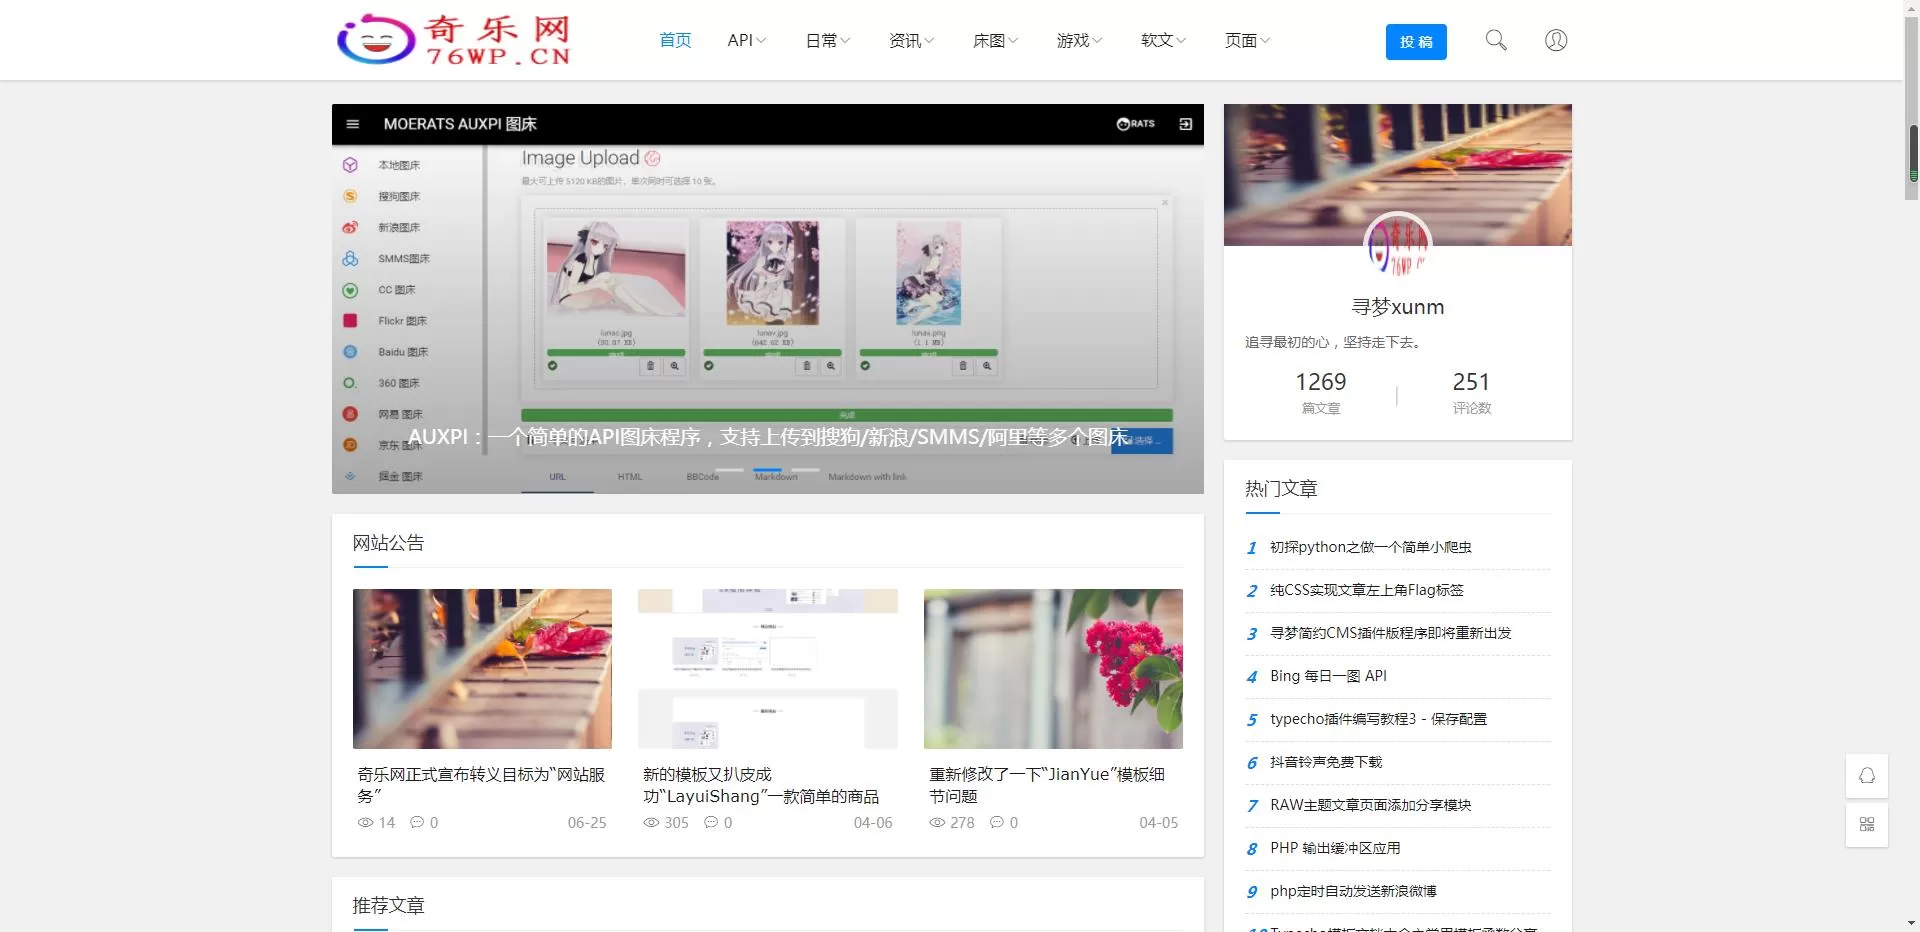The image size is (1920, 932).
Task: Open the 抖音铃声免费下载 popular article
Action: [x=1325, y=762]
